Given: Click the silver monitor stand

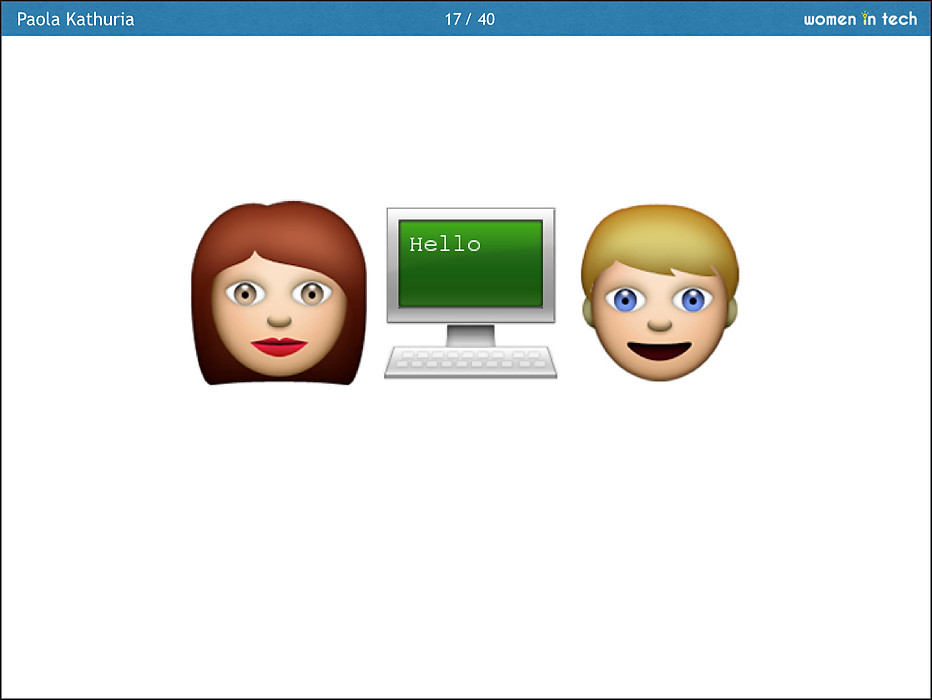Looking at the screenshot, I should click(x=470, y=335).
